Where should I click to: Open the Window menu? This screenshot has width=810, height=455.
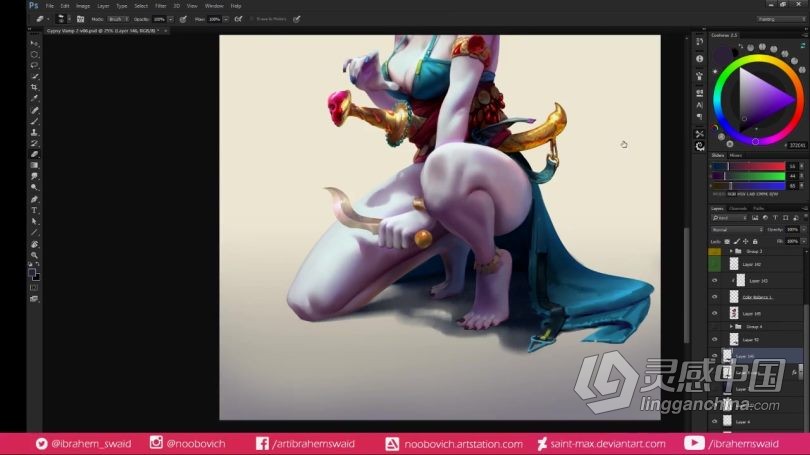[x=214, y=6]
